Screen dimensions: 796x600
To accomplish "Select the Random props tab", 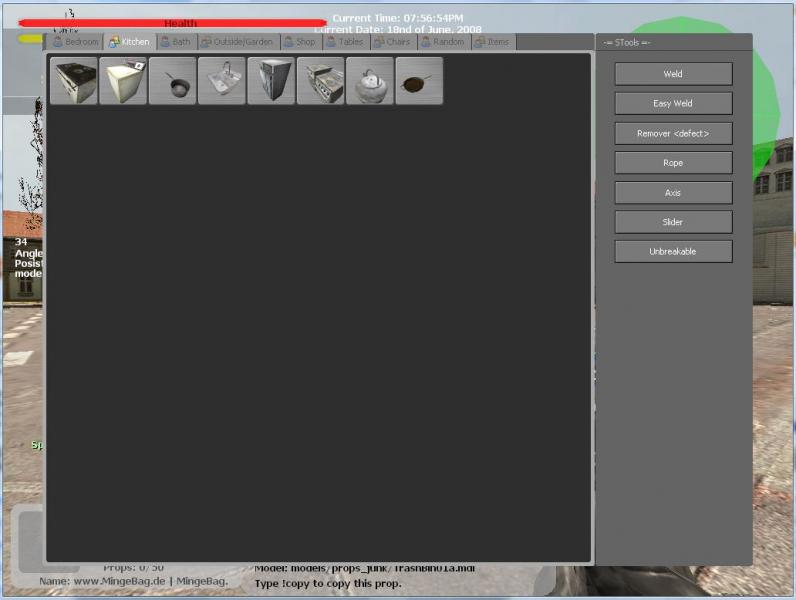I will pyautogui.click(x=443, y=42).
